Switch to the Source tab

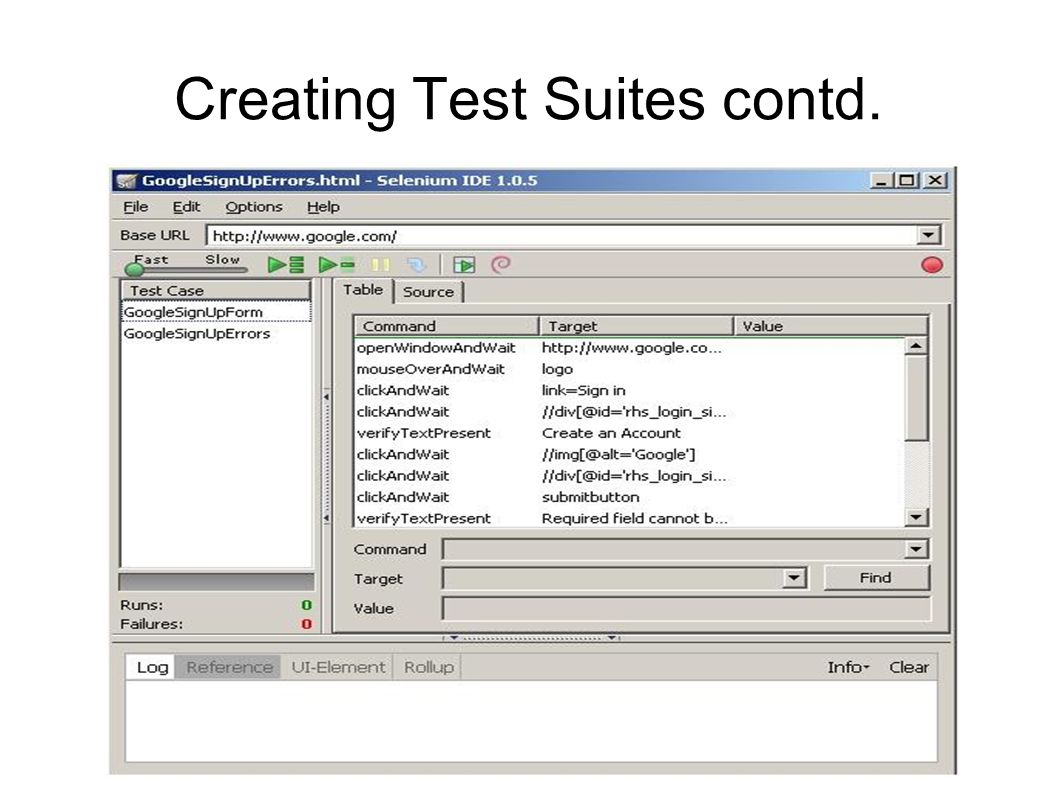[x=428, y=292]
